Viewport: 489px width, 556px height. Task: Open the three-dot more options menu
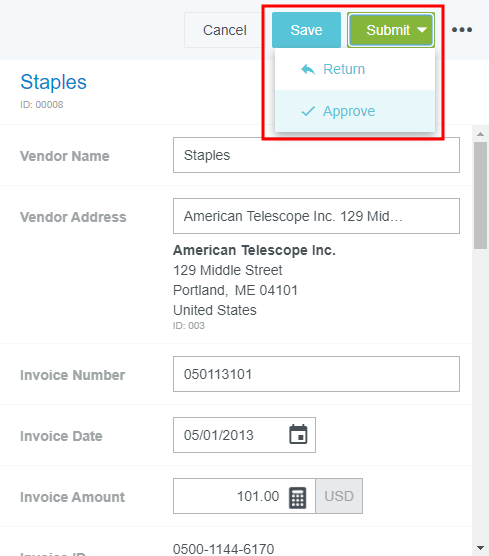(462, 30)
